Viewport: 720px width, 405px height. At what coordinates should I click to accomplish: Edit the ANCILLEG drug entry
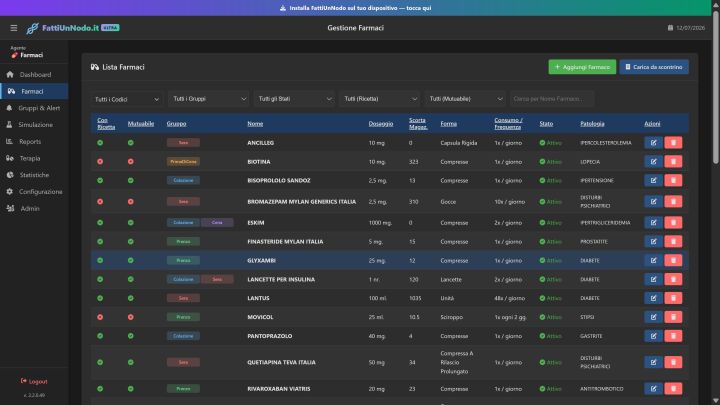(653, 143)
